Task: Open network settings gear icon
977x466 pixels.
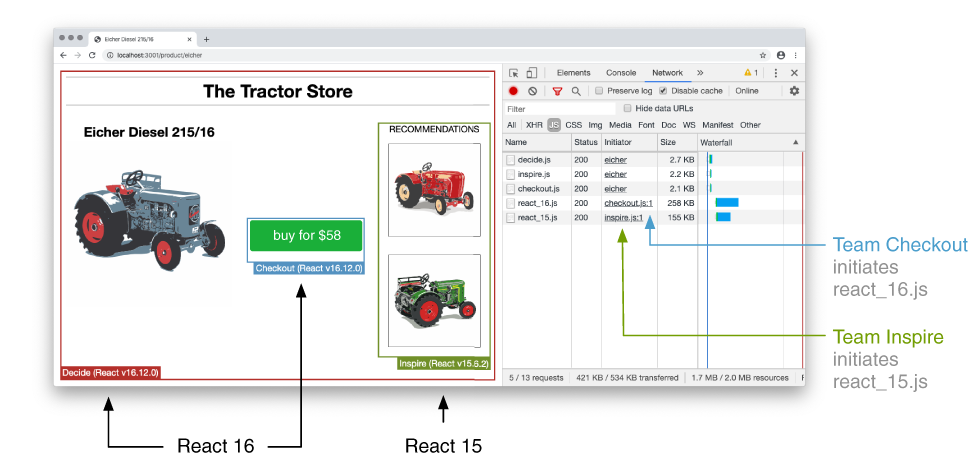Action: pyautogui.click(x=795, y=91)
